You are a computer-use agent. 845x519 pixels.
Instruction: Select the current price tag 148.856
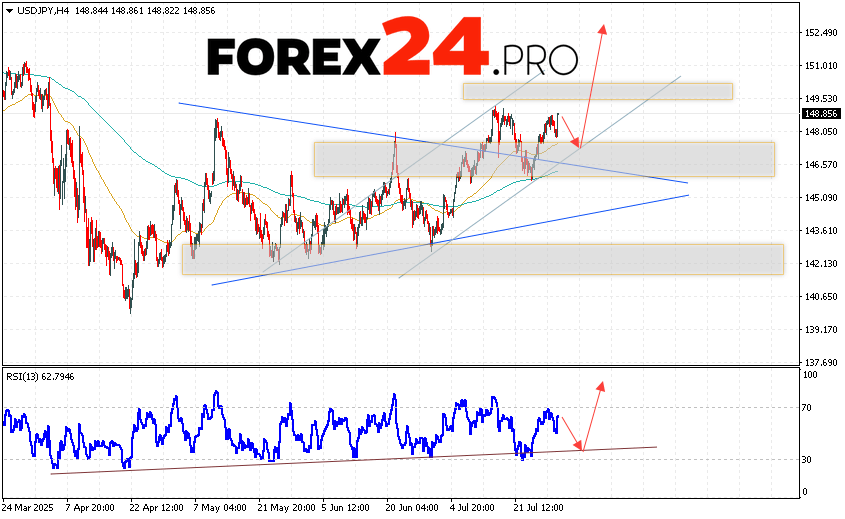click(x=819, y=114)
